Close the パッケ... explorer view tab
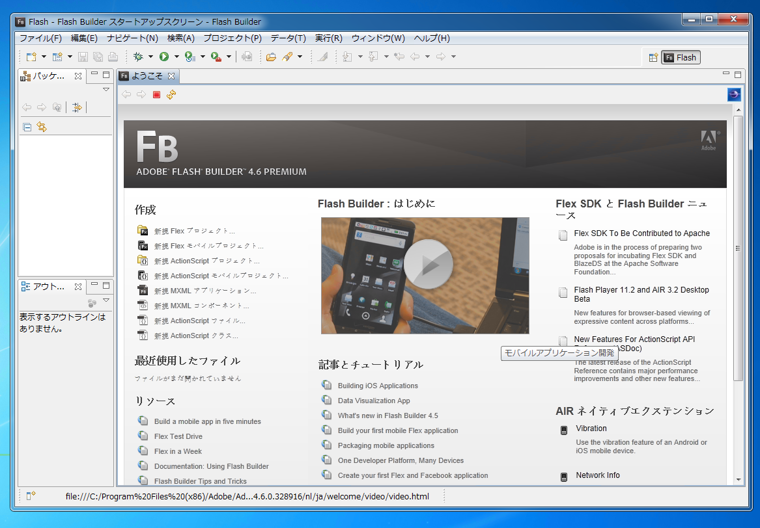760x528 pixels. [78, 76]
